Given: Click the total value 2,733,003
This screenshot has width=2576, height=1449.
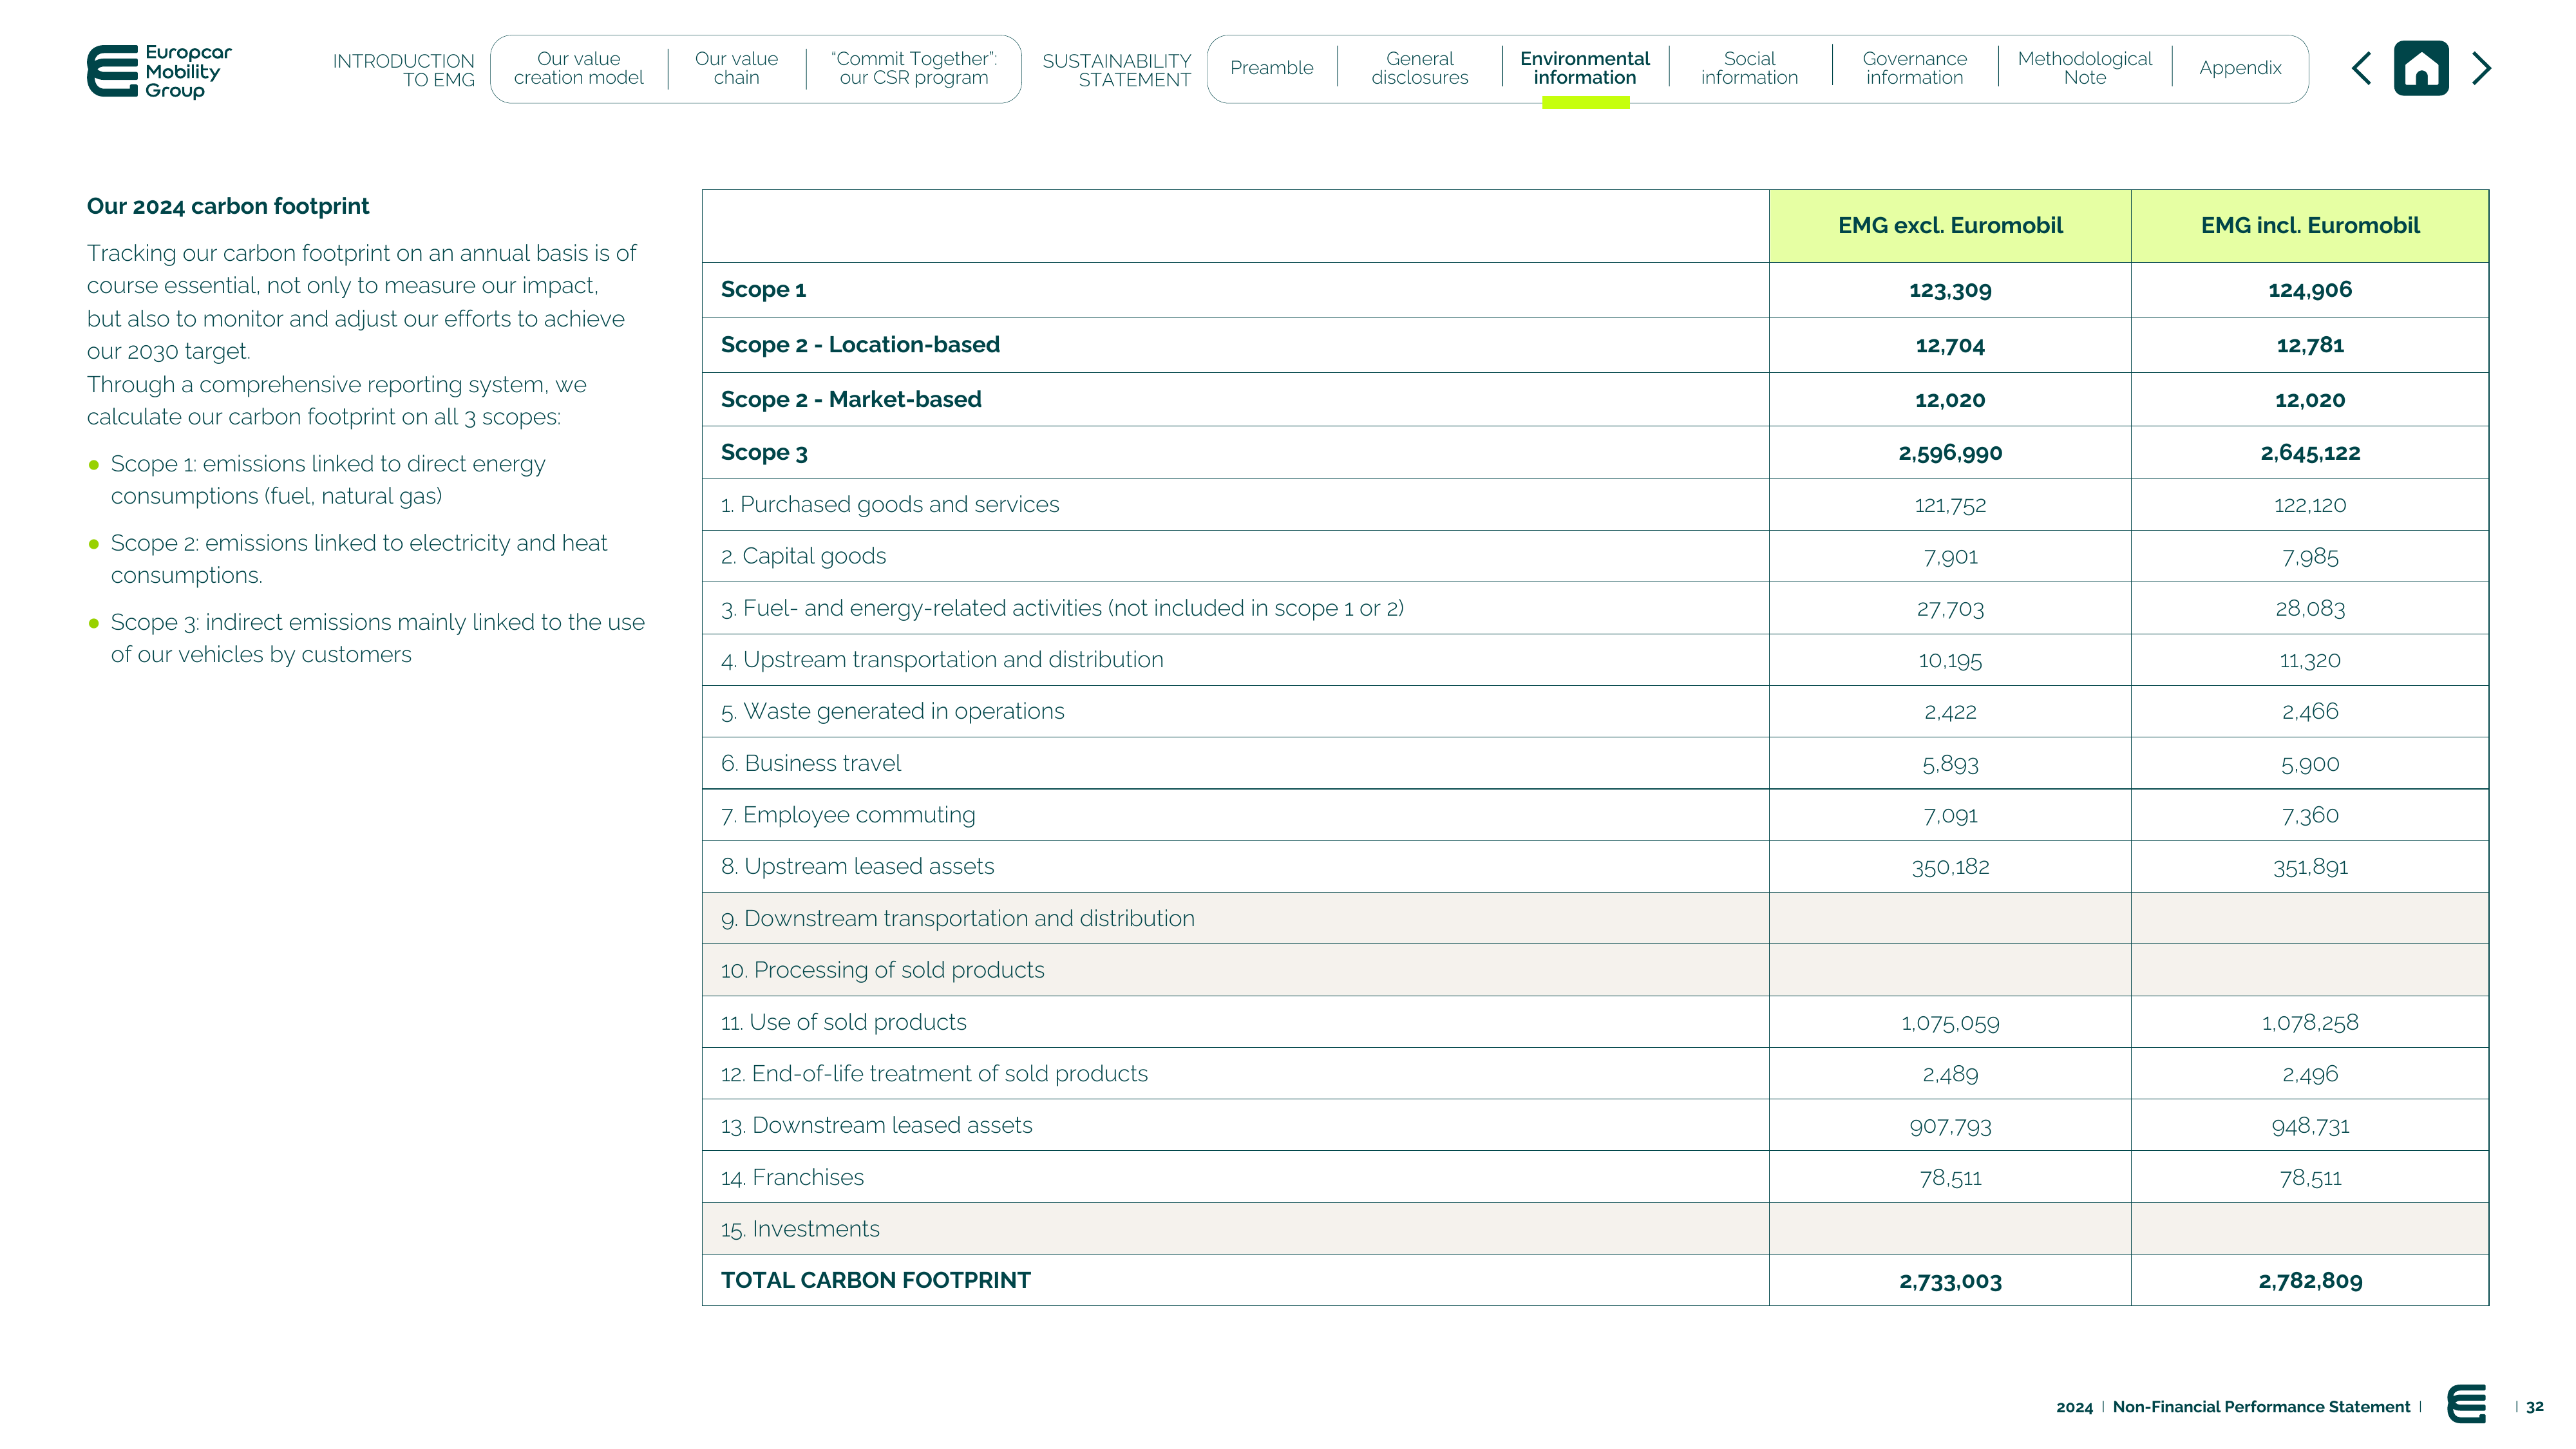Looking at the screenshot, I should click(x=1950, y=1281).
